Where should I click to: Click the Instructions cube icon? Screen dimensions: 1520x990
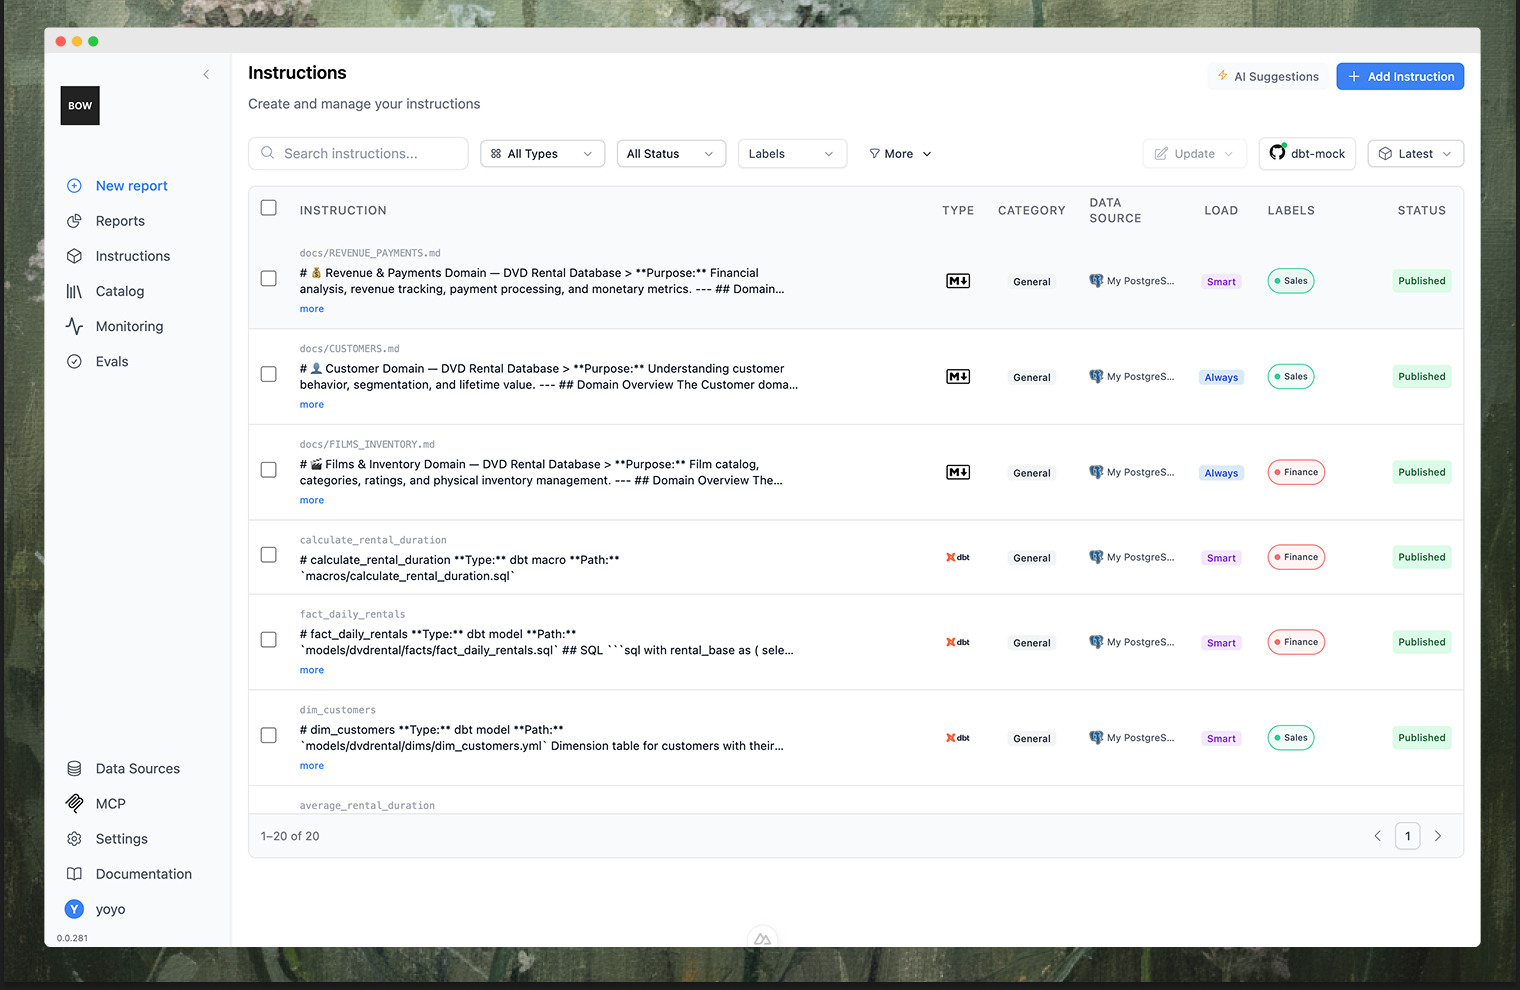tap(74, 256)
